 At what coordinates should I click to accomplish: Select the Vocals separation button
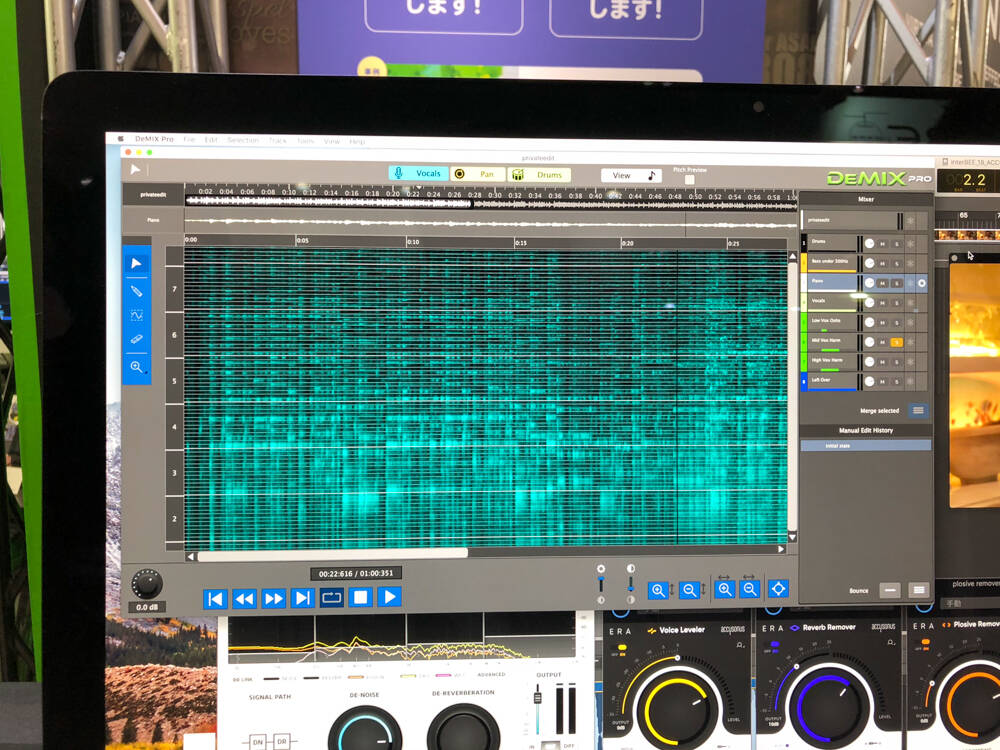418,173
